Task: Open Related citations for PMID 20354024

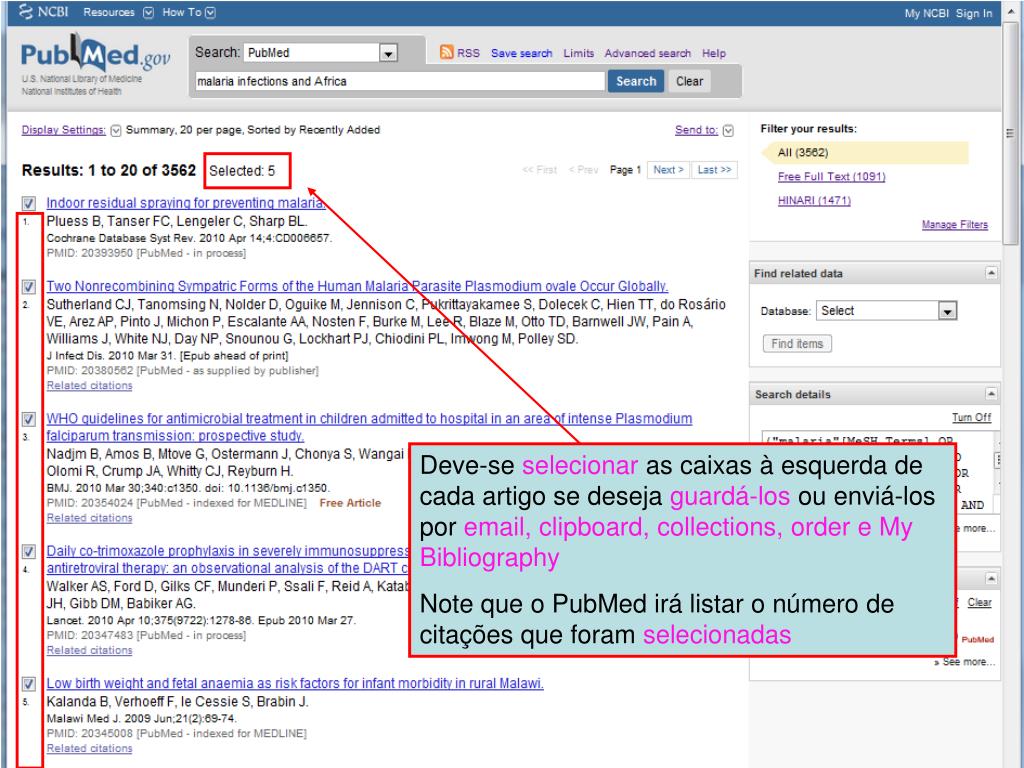Action: (89, 518)
